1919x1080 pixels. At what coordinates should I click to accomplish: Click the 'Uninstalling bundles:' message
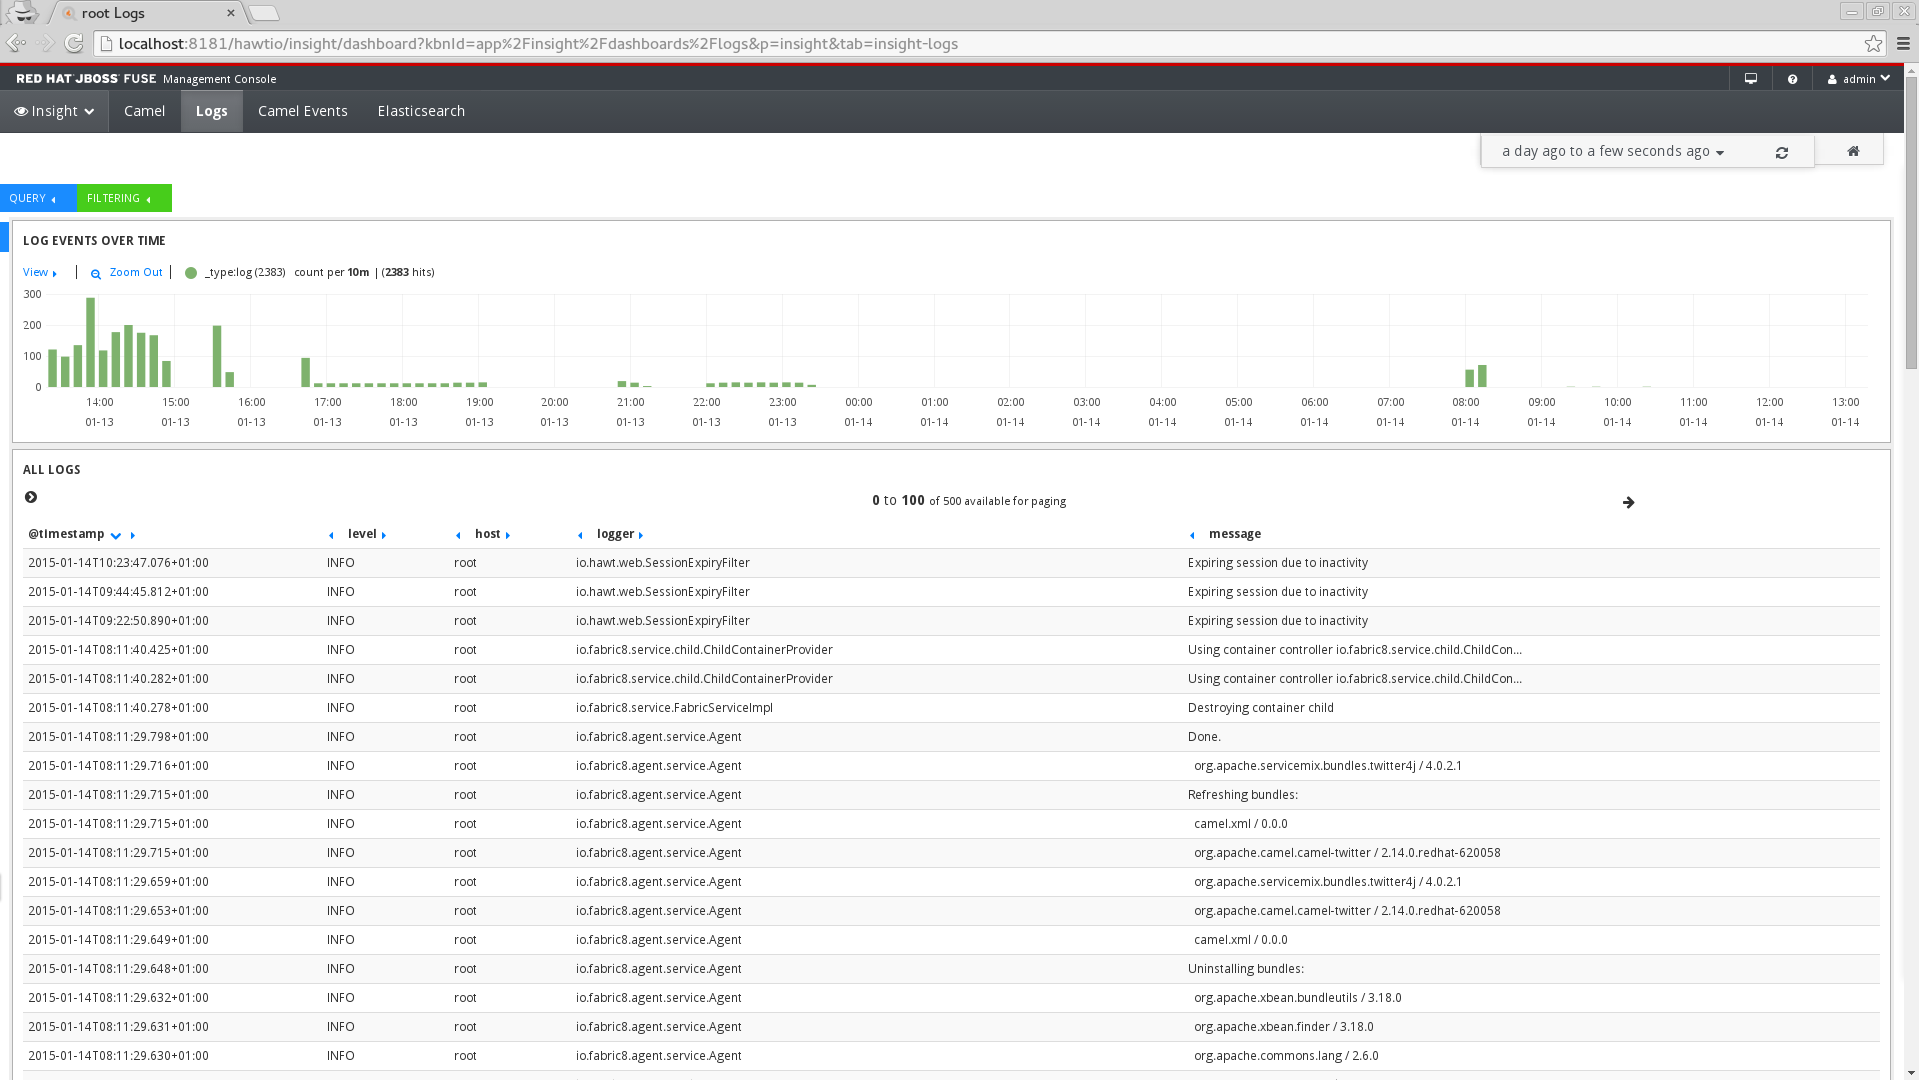point(1245,969)
